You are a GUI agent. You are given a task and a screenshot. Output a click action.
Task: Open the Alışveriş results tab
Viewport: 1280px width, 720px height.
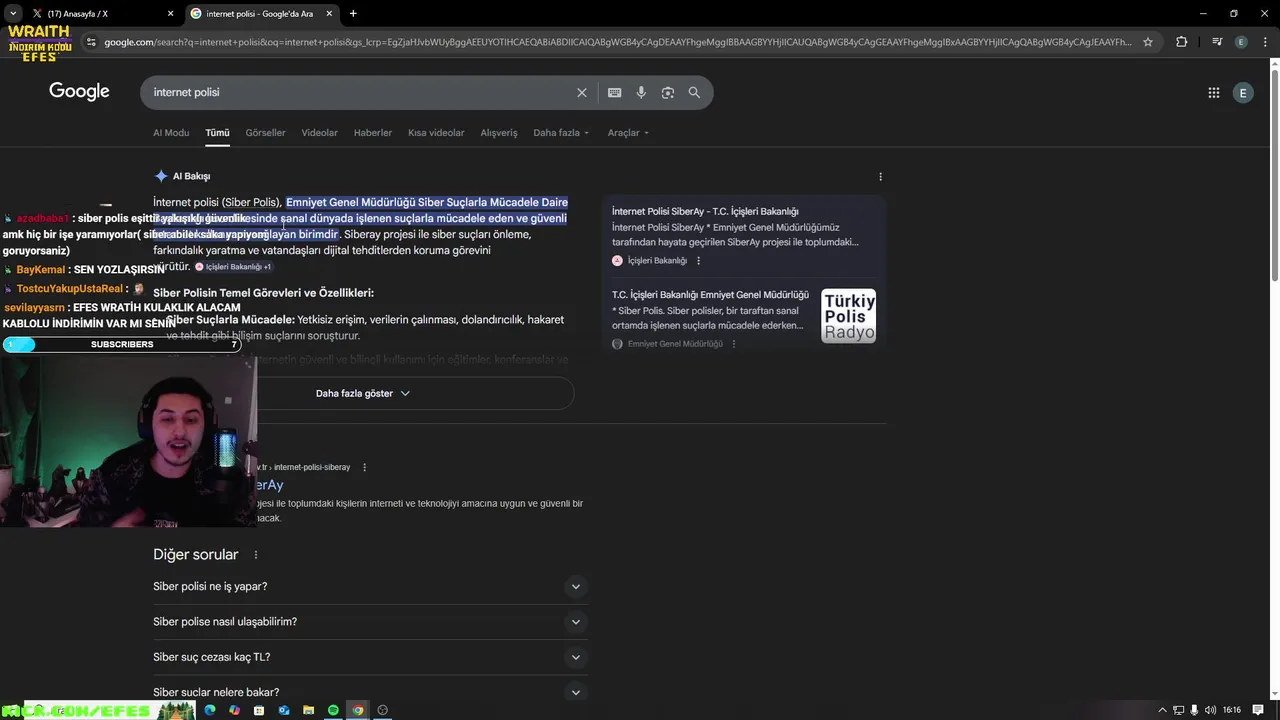click(x=499, y=132)
